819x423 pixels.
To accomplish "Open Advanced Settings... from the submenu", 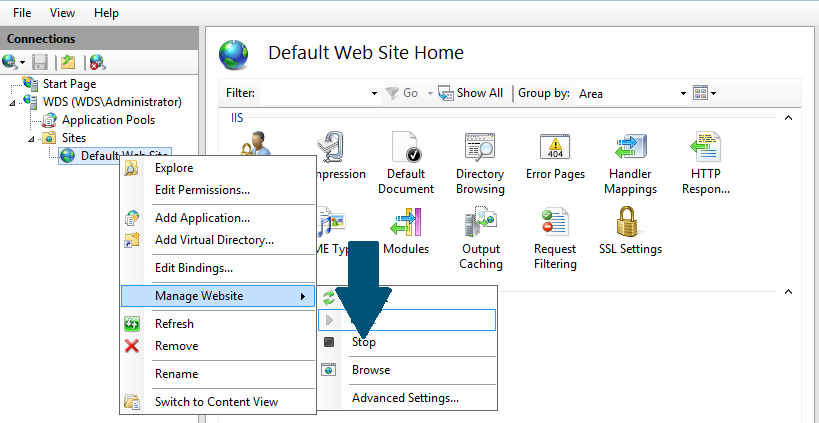I will click(x=407, y=398).
